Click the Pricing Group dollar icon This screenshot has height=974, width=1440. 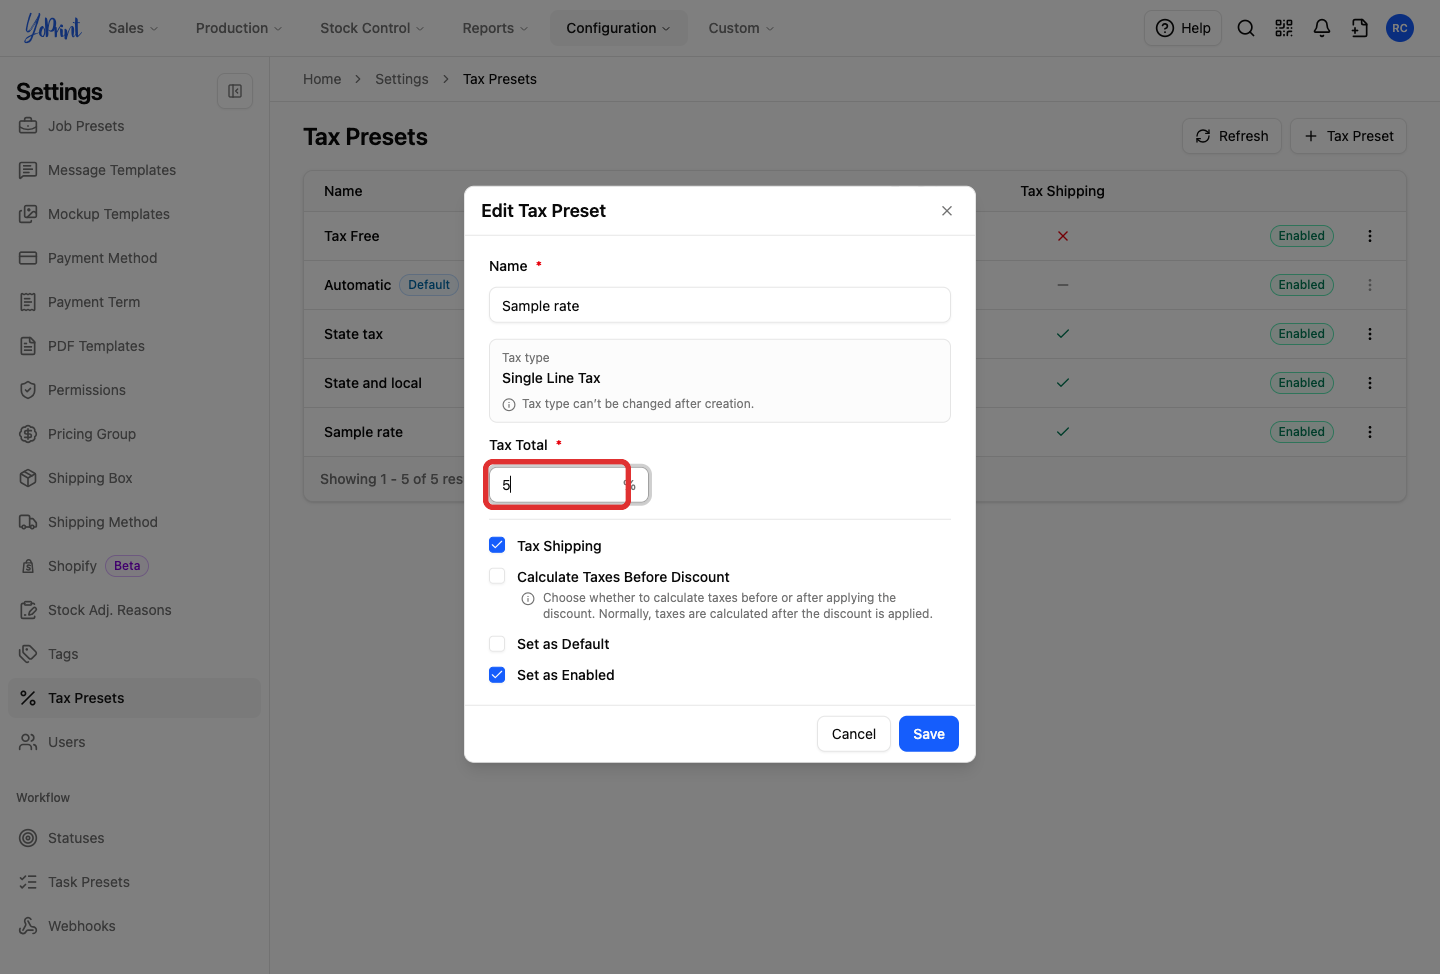(28, 434)
